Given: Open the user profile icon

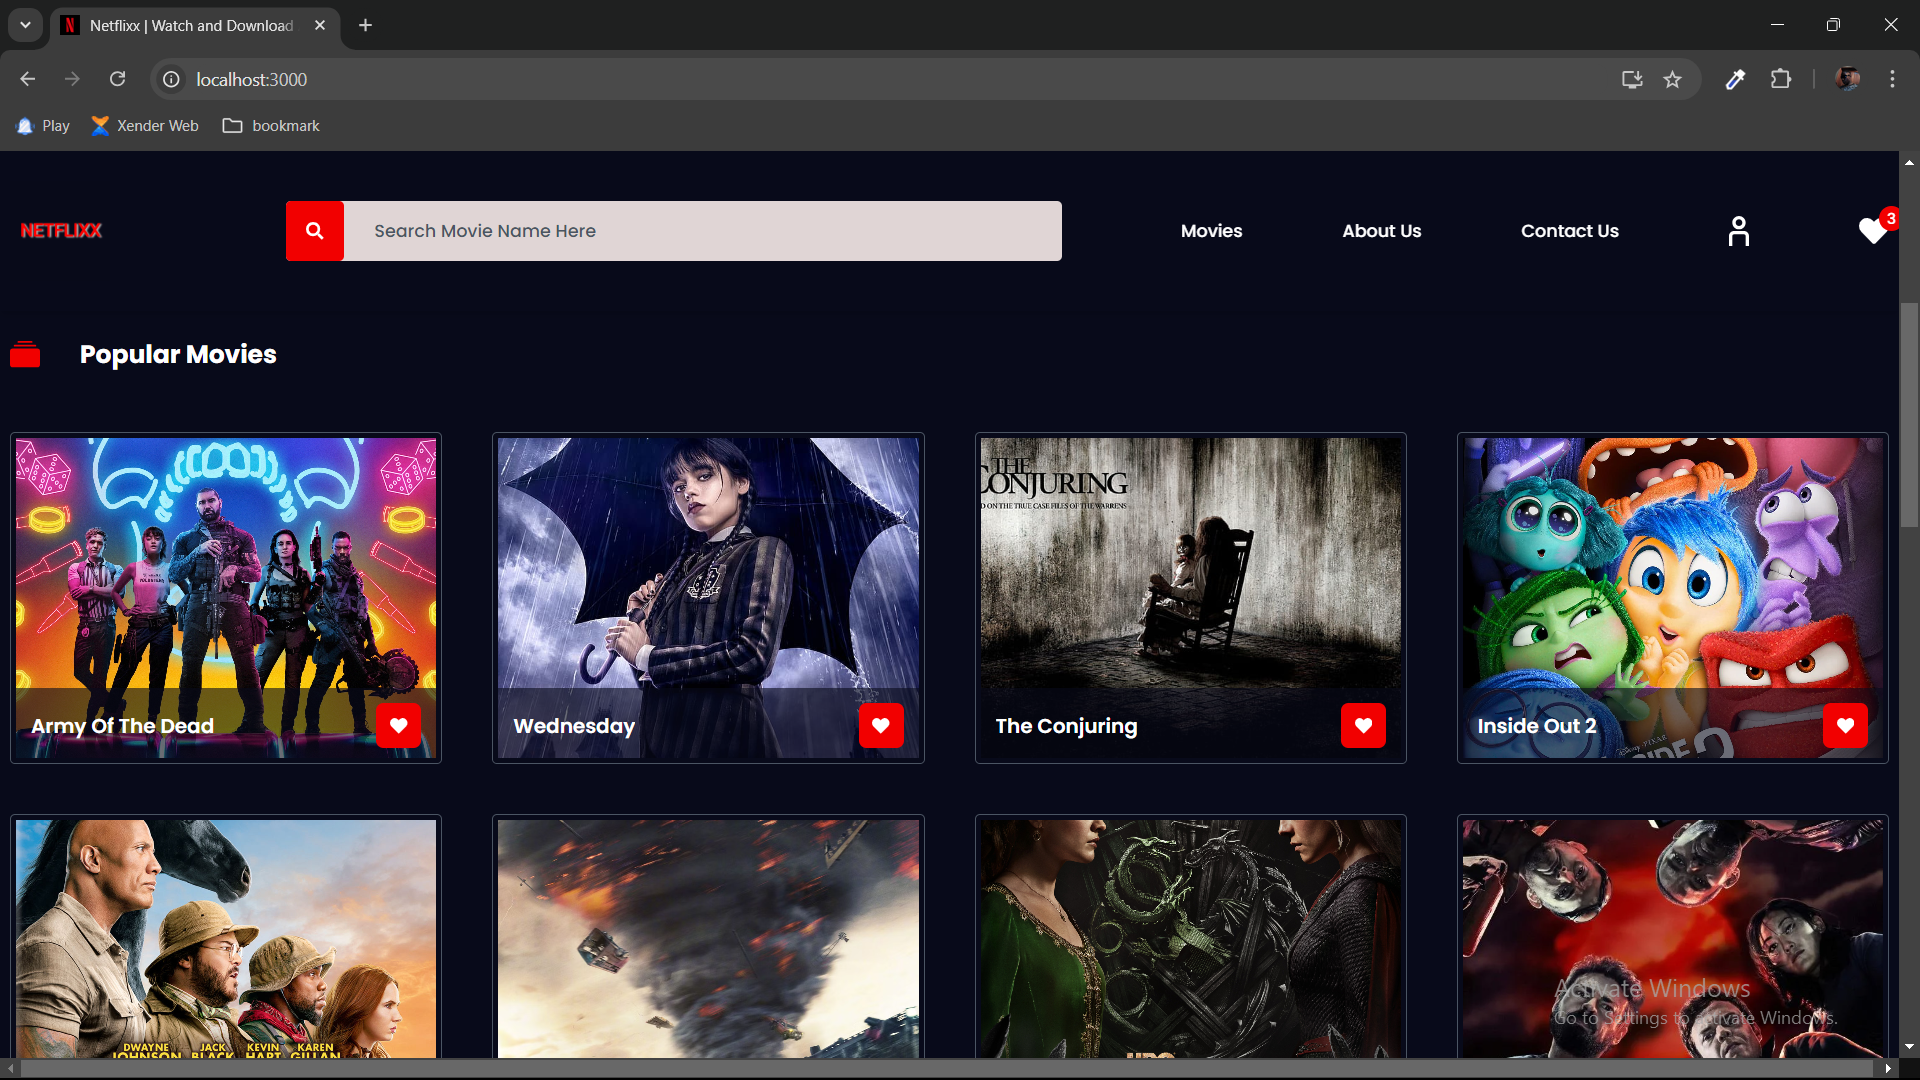Looking at the screenshot, I should pyautogui.click(x=1738, y=231).
